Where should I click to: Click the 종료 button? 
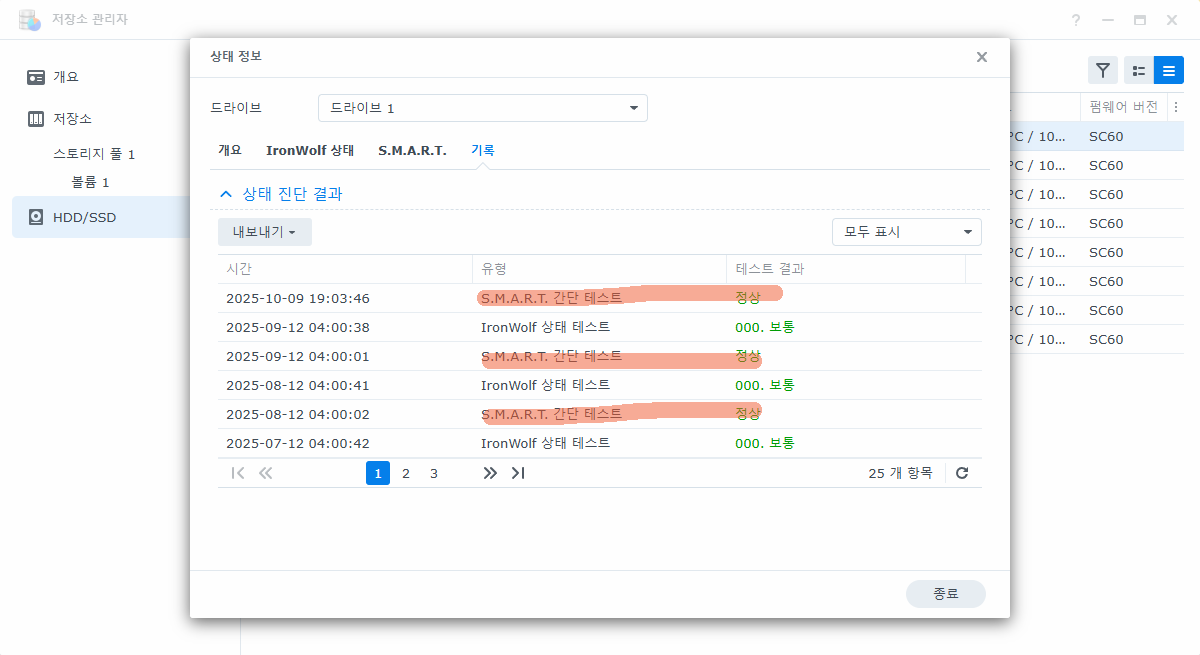[945, 593]
